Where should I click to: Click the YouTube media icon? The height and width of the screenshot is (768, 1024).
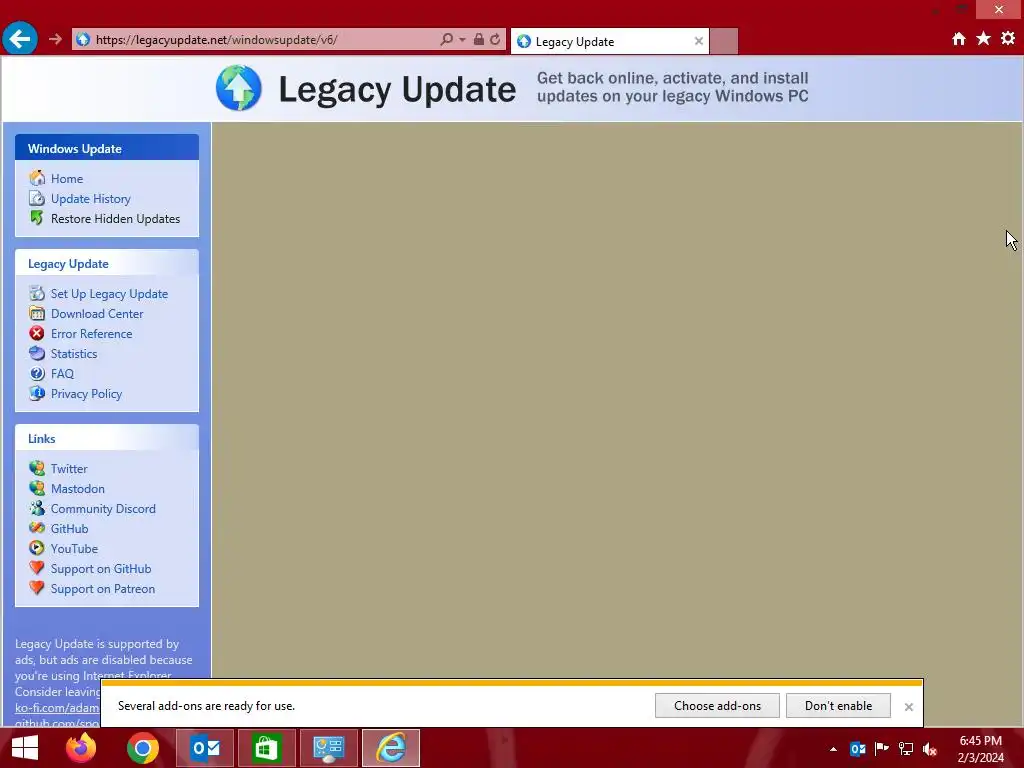coord(37,548)
